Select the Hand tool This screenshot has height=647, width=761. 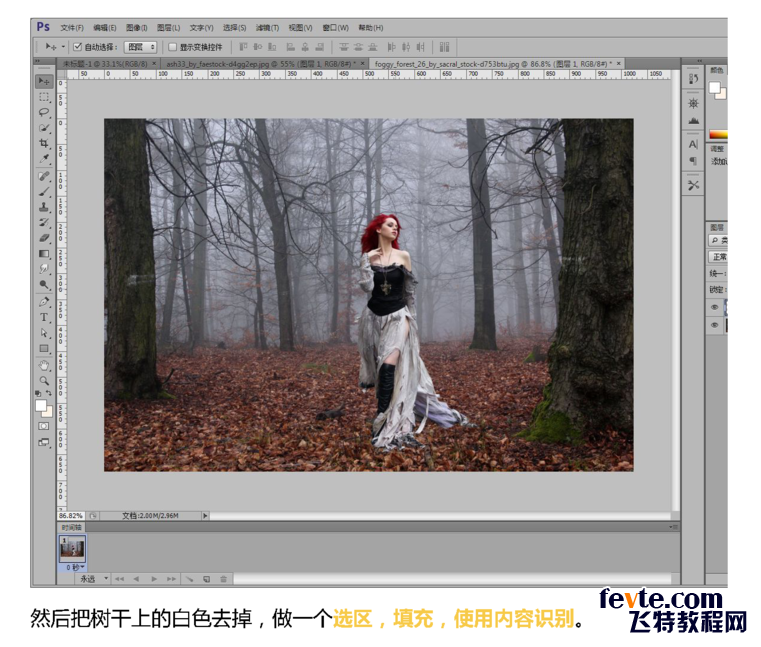pos(44,365)
